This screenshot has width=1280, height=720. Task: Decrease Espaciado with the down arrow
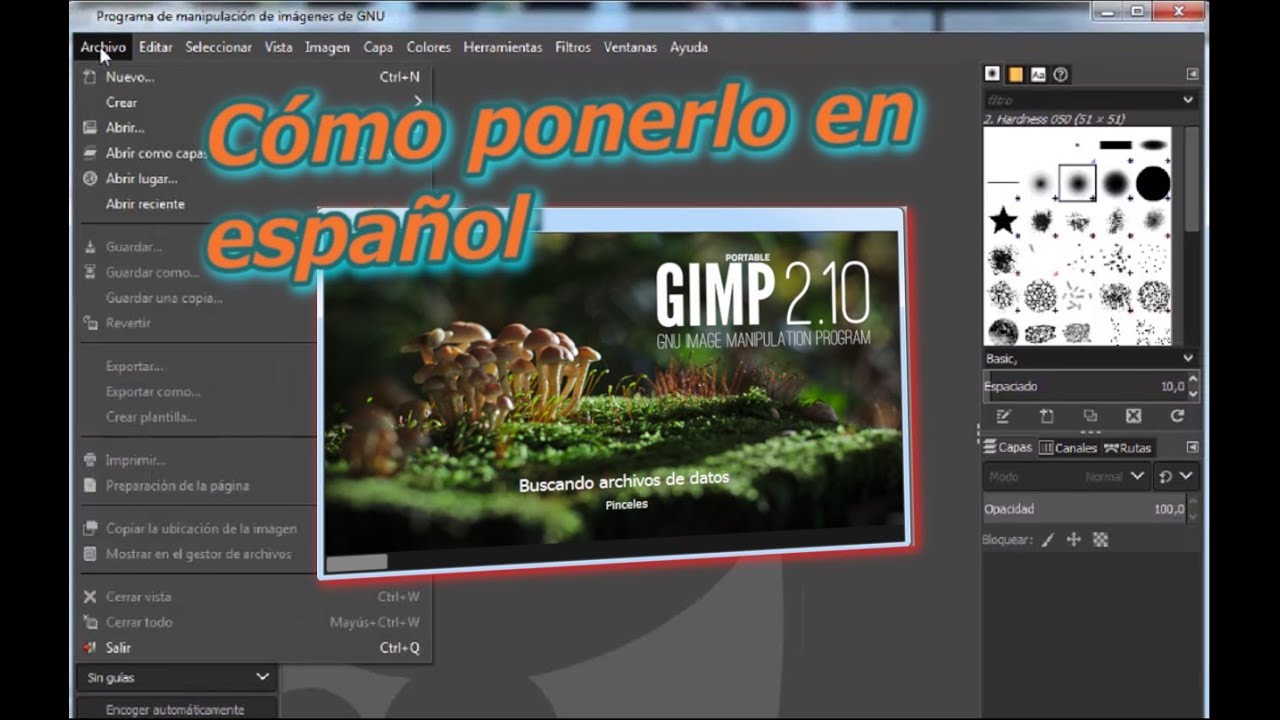point(1193,393)
